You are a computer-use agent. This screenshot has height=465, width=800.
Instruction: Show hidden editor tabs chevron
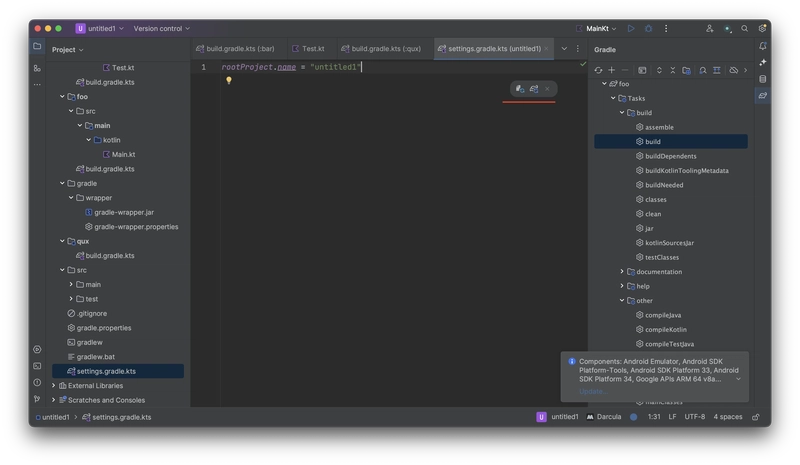pyautogui.click(x=564, y=48)
